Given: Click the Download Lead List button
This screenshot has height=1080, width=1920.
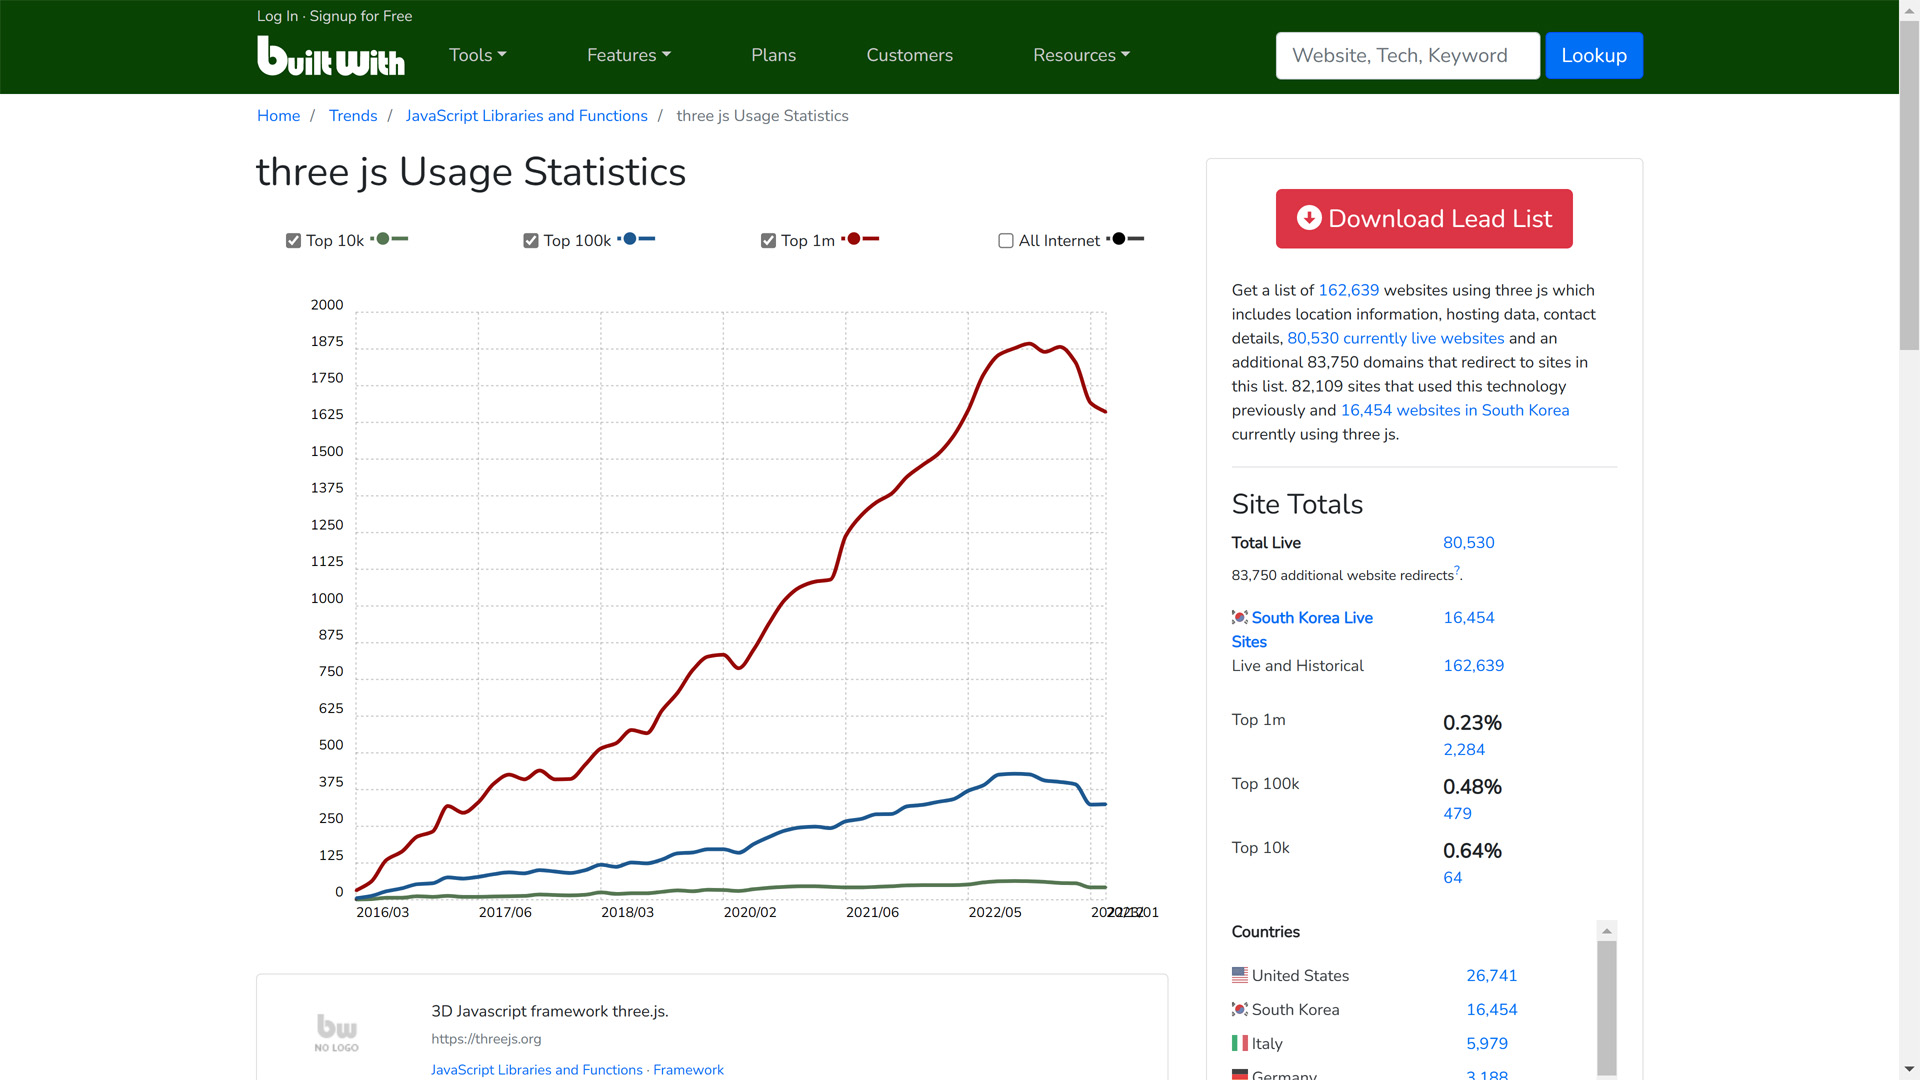Looking at the screenshot, I should tap(1424, 218).
